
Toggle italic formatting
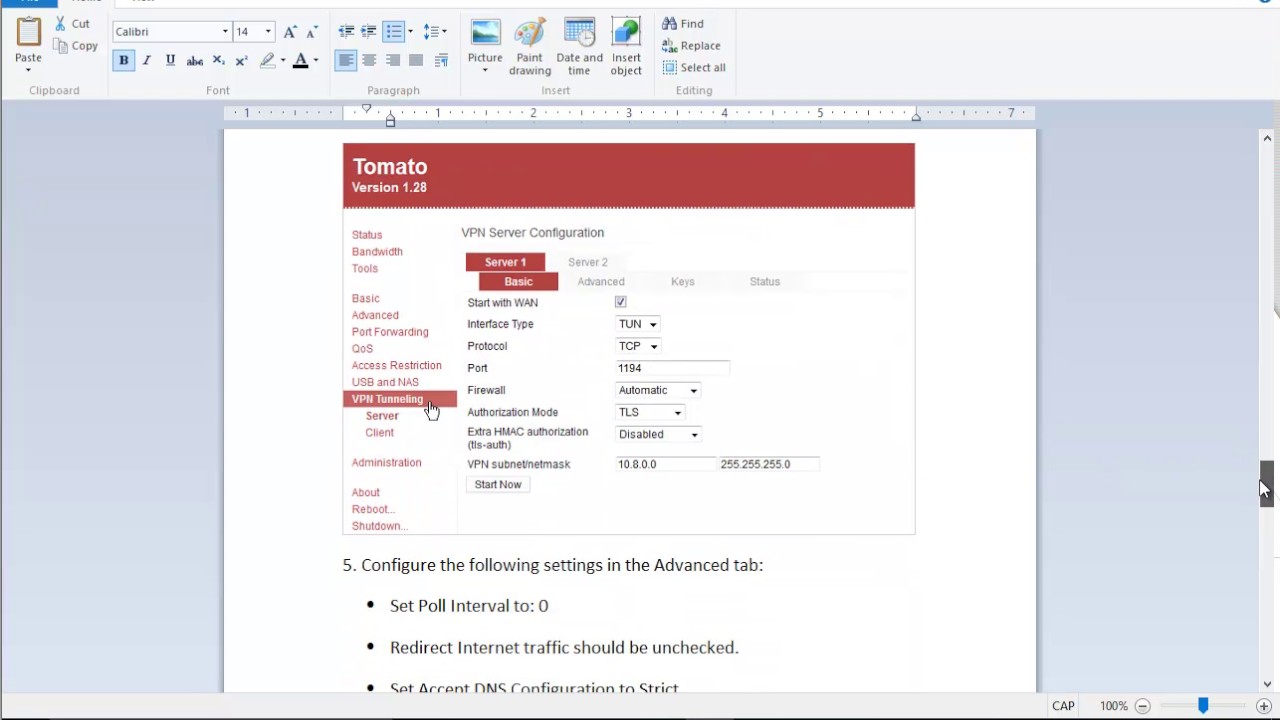[x=147, y=60]
